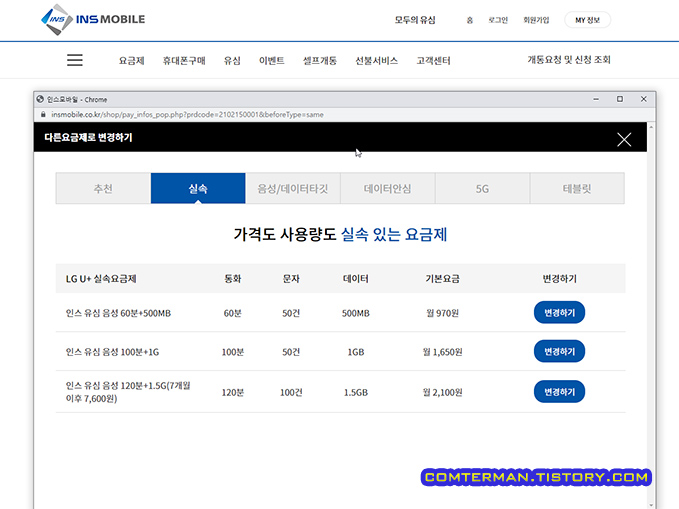The image size is (679, 509).
Task: Open the 음성/데이터타깃 tab
Action: click(293, 188)
